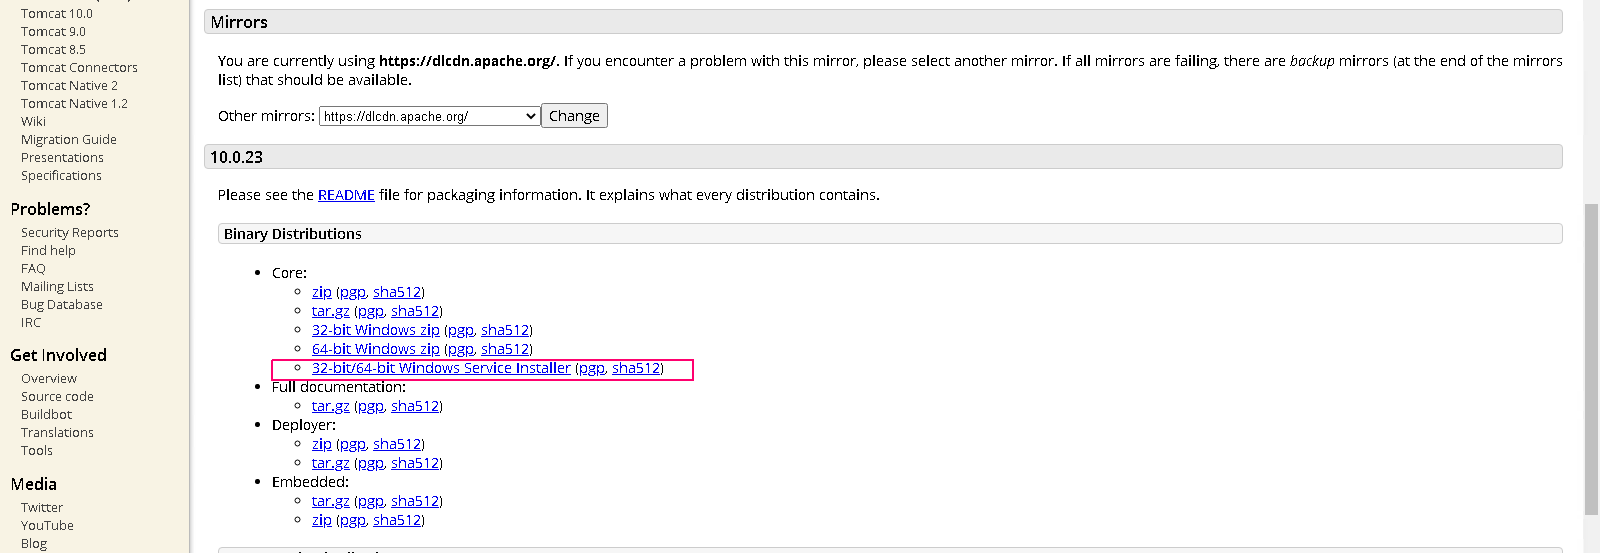Open sha512 for Embedded tar.gz

coord(415,501)
